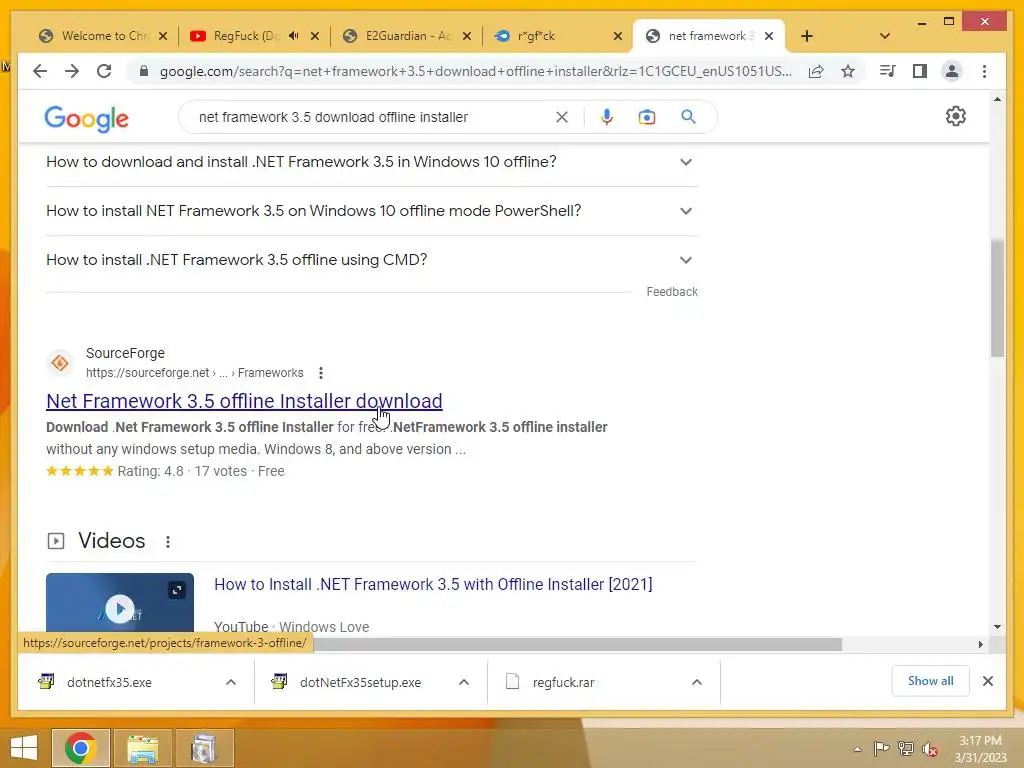1024x768 pixels.
Task: Open more options for SourceForge result
Action: 321,373
